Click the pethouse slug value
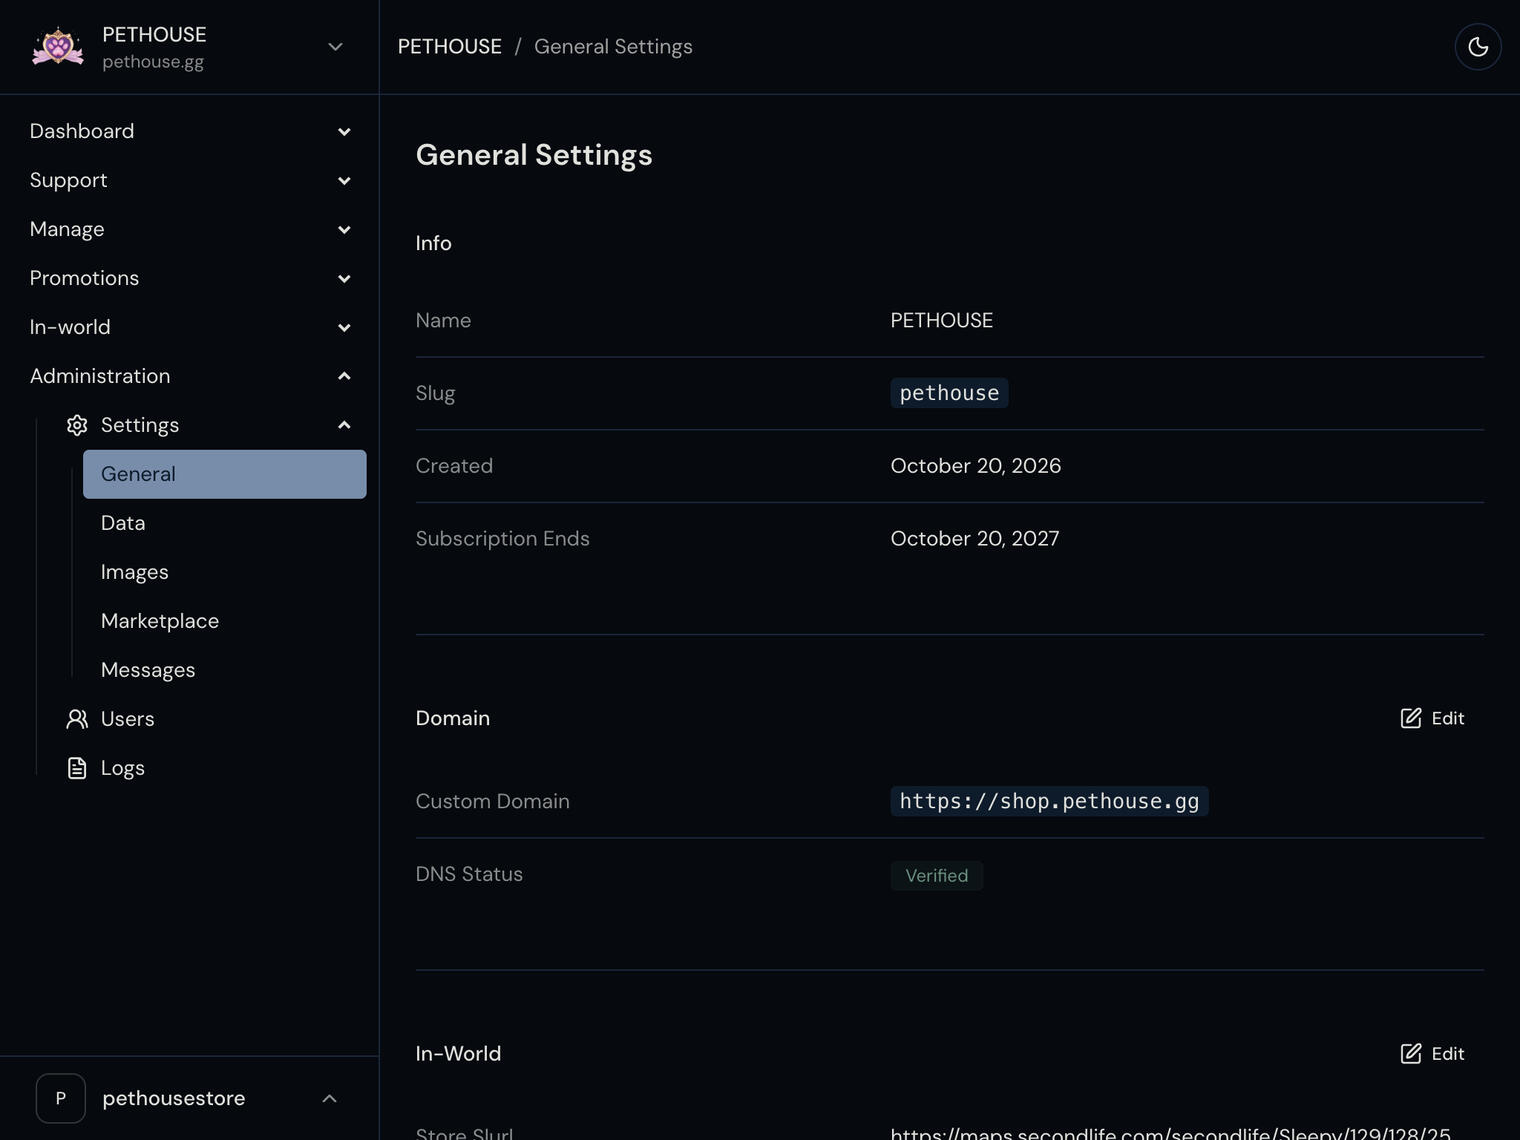1520x1140 pixels. tap(949, 393)
